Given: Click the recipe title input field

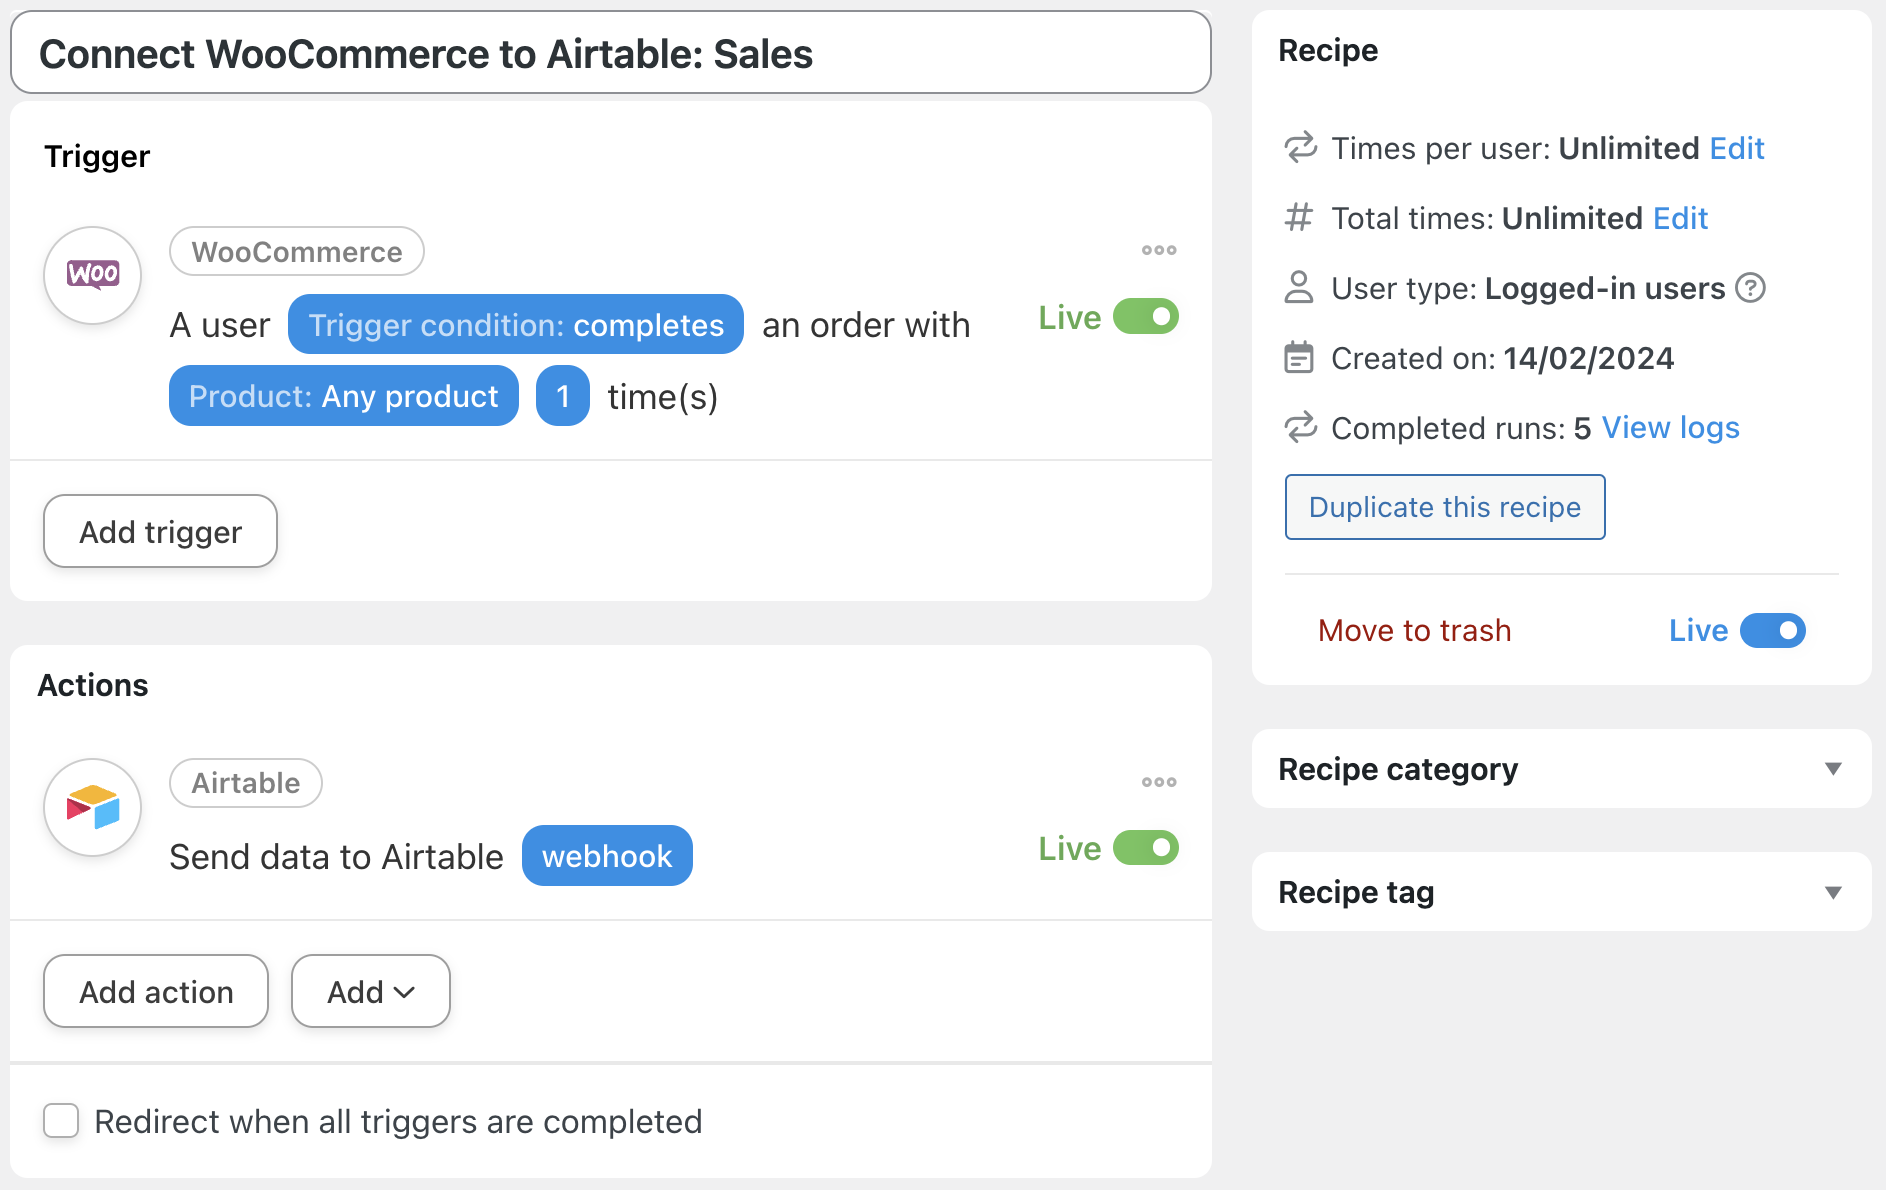Looking at the screenshot, I should [x=610, y=54].
